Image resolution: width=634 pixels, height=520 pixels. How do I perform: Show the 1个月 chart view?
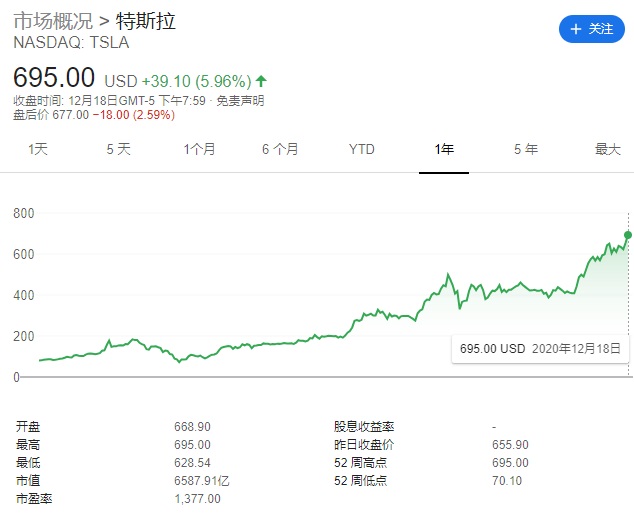tap(199, 149)
